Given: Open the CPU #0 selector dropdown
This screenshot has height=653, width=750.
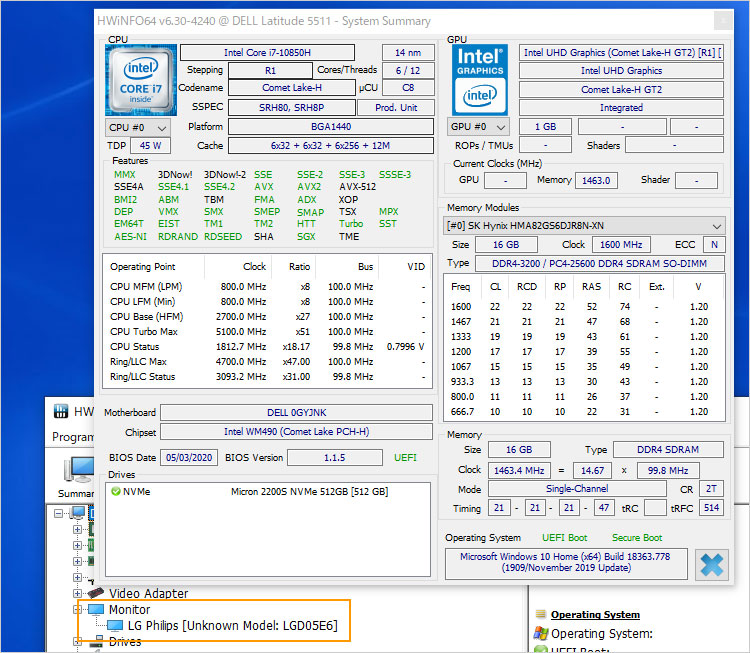Looking at the screenshot, I should 138,128.
